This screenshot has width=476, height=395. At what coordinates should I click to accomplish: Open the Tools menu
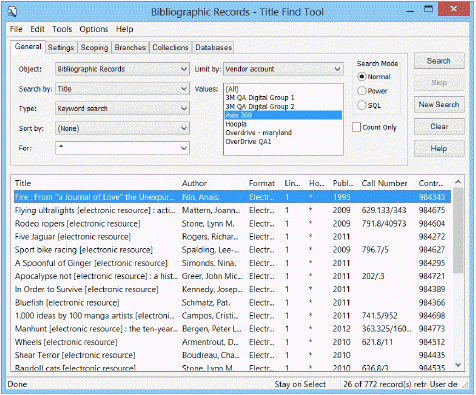pyautogui.click(x=62, y=29)
